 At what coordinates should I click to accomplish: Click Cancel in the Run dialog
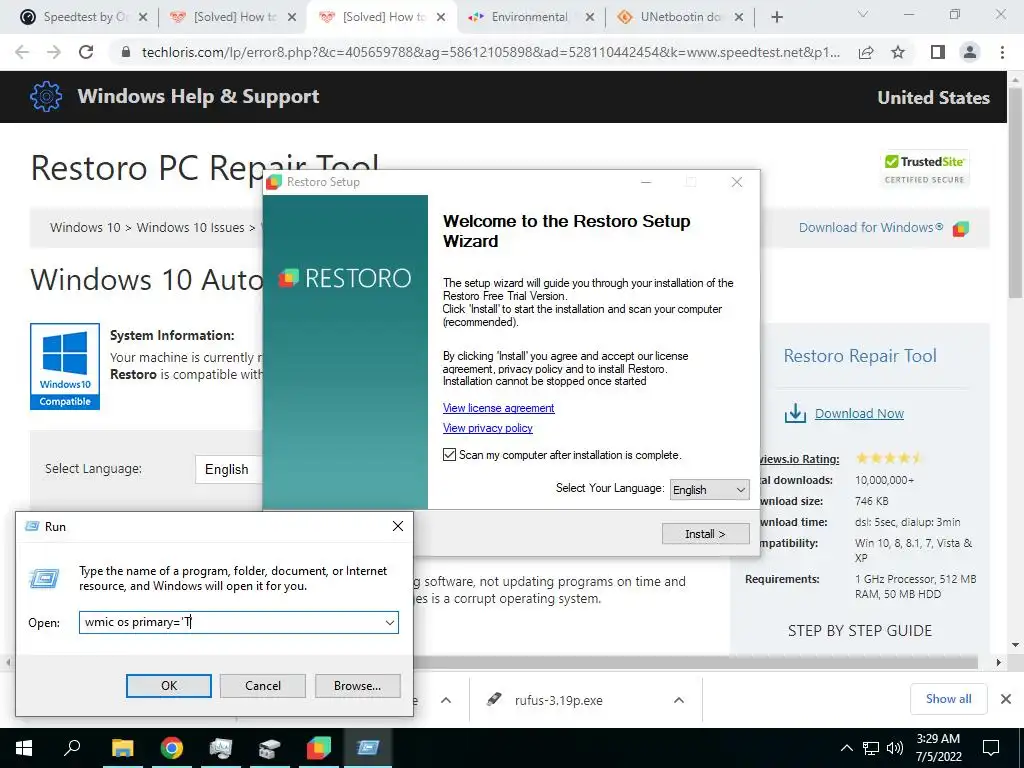point(263,686)
